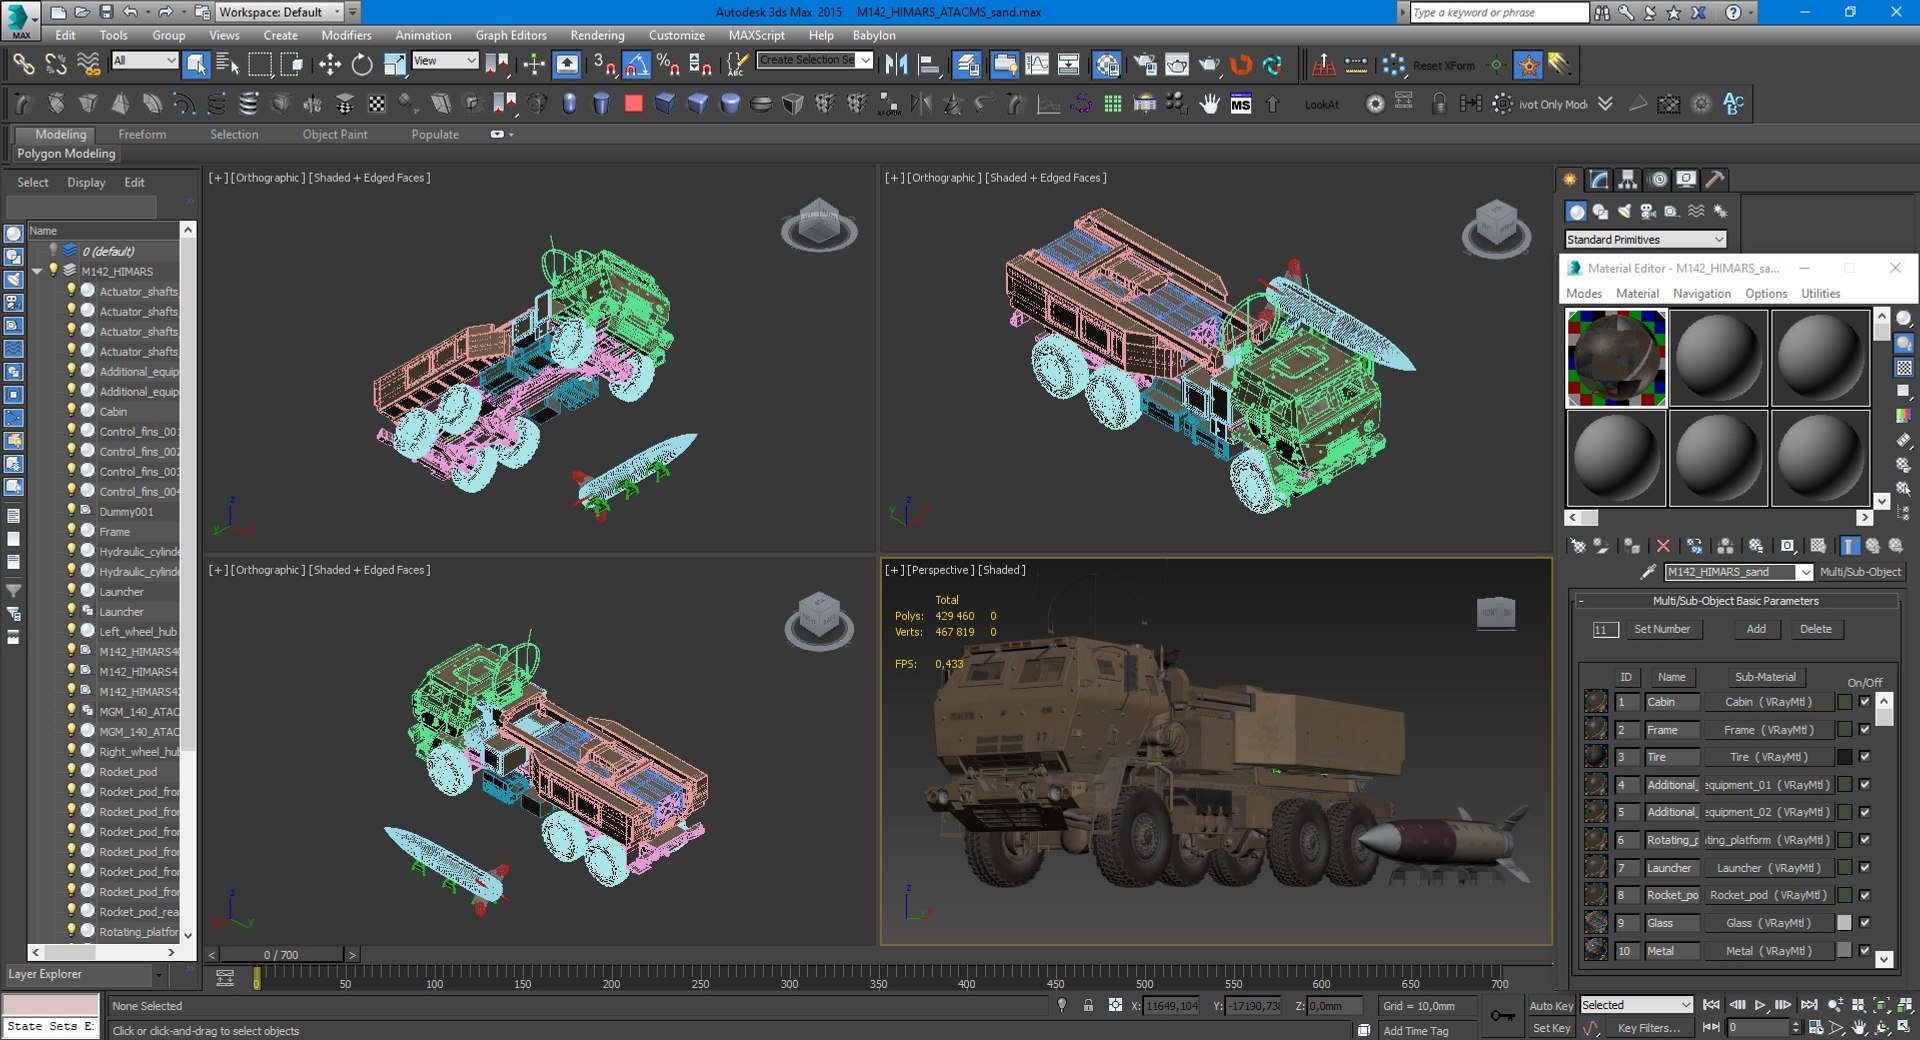Click Get Material icon in Material Editor

tap(1577, 546)
